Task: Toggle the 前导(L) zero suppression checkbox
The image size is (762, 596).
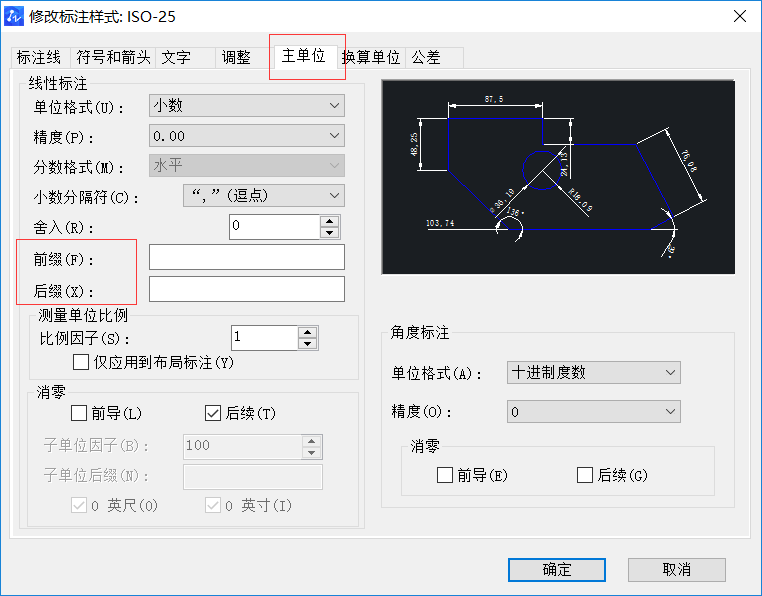Action: (80, 412)
